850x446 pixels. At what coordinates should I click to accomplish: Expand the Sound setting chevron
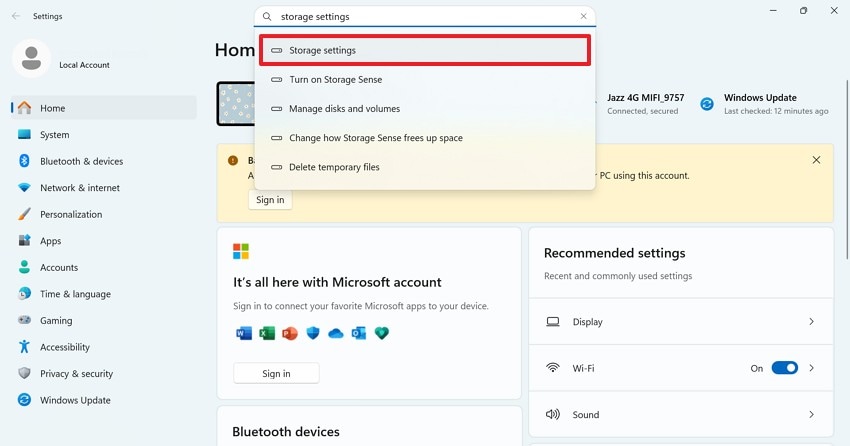pyautogui.click(x=812, y=415)
